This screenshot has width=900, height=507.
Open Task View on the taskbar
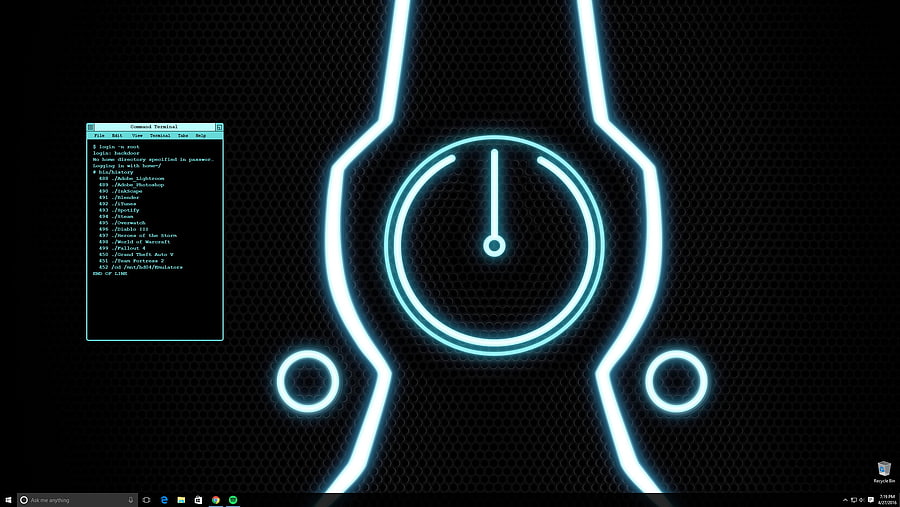(x=146, y=500)
